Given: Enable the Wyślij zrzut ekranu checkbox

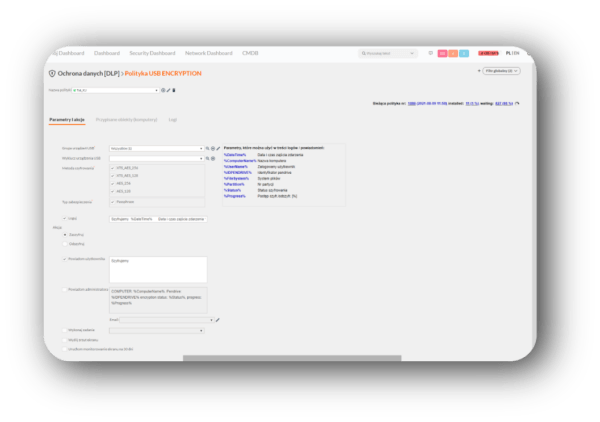Looking at the screenshot, I should point(65,340).
